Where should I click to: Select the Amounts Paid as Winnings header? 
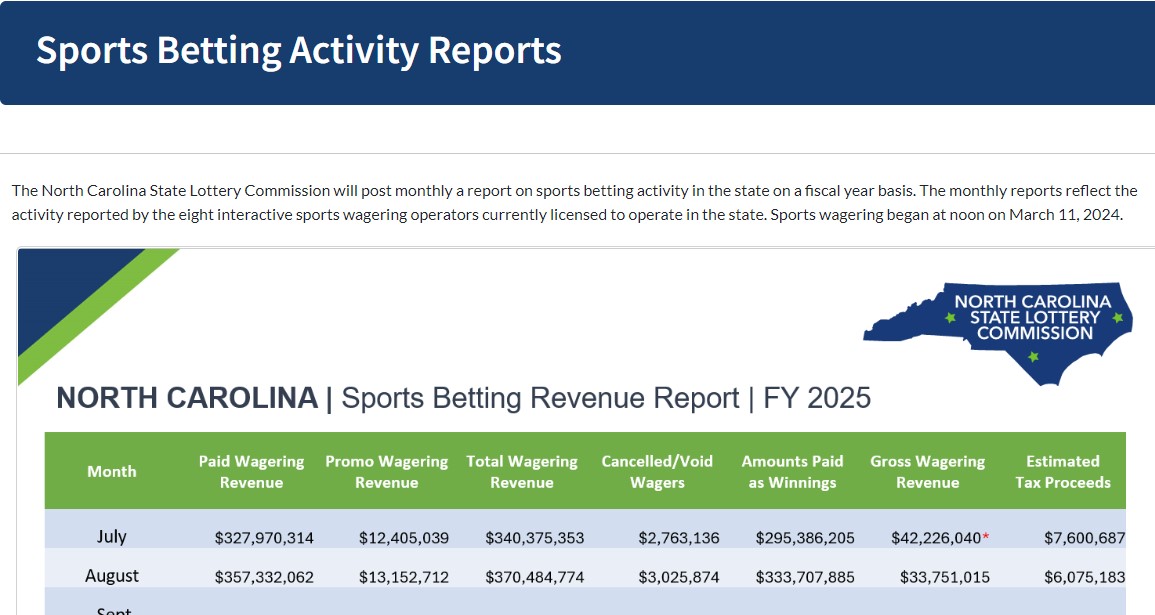click(x=792, y=472)
